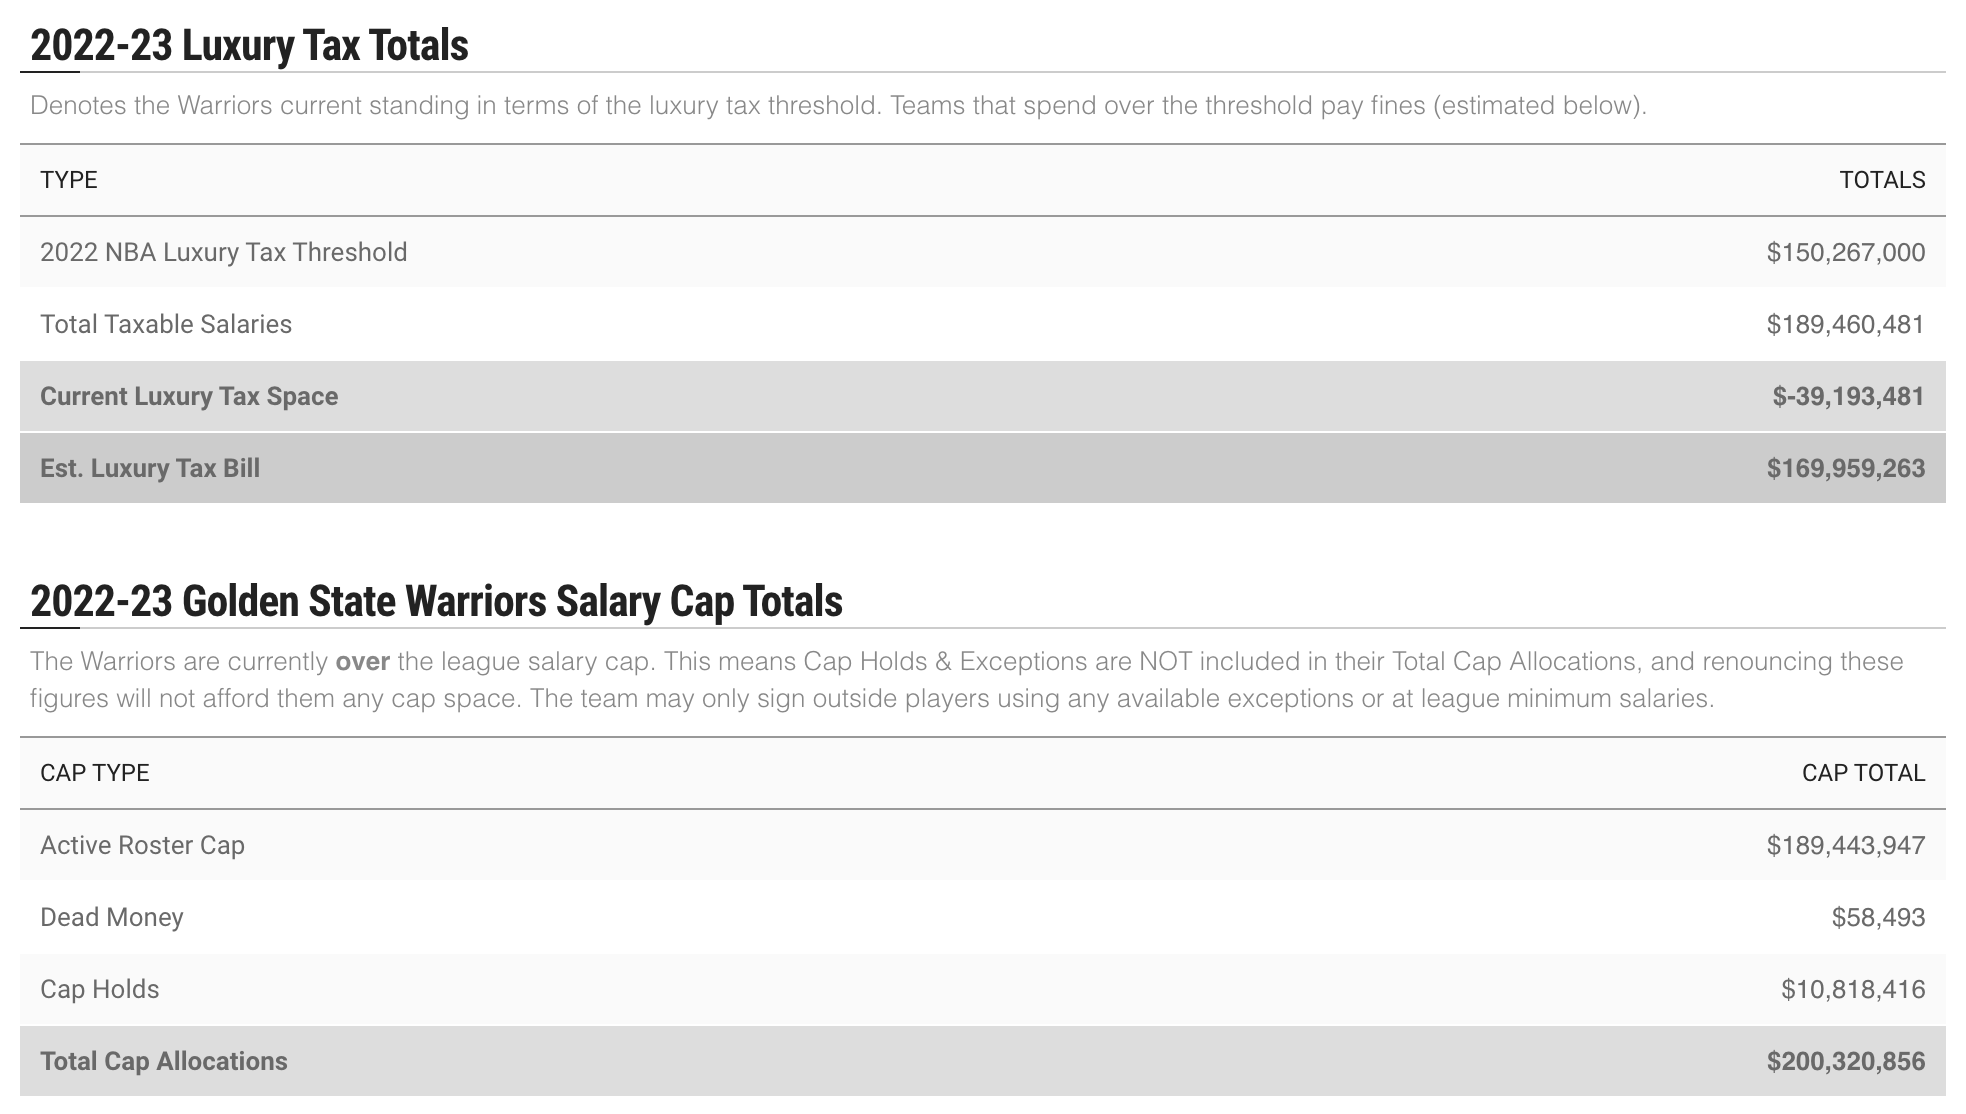Click the CAP TYPE column header
The width and height of the screenshot is (1966, 1114).
95,773
